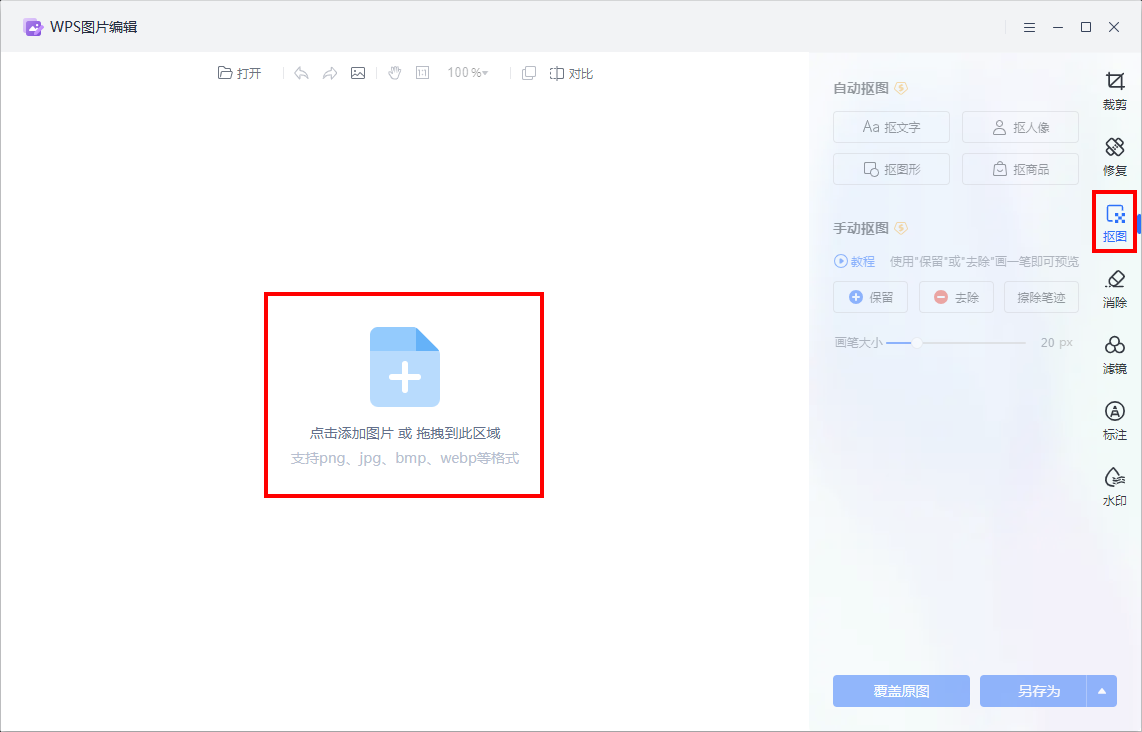Viewport: 1142px width, 732px height.
Task: Expand the 另存为 dropdown arrow
Action: pos(1102,690)
